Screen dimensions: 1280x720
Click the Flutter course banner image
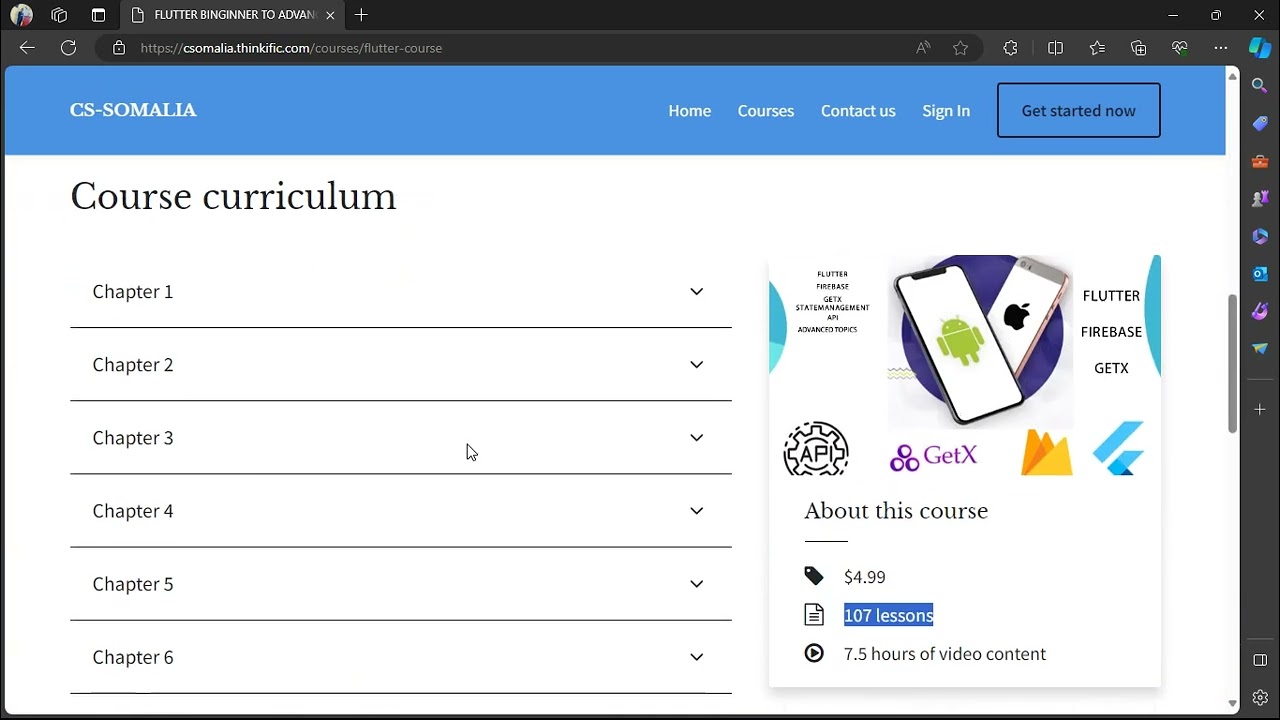[x=965, y=366]
